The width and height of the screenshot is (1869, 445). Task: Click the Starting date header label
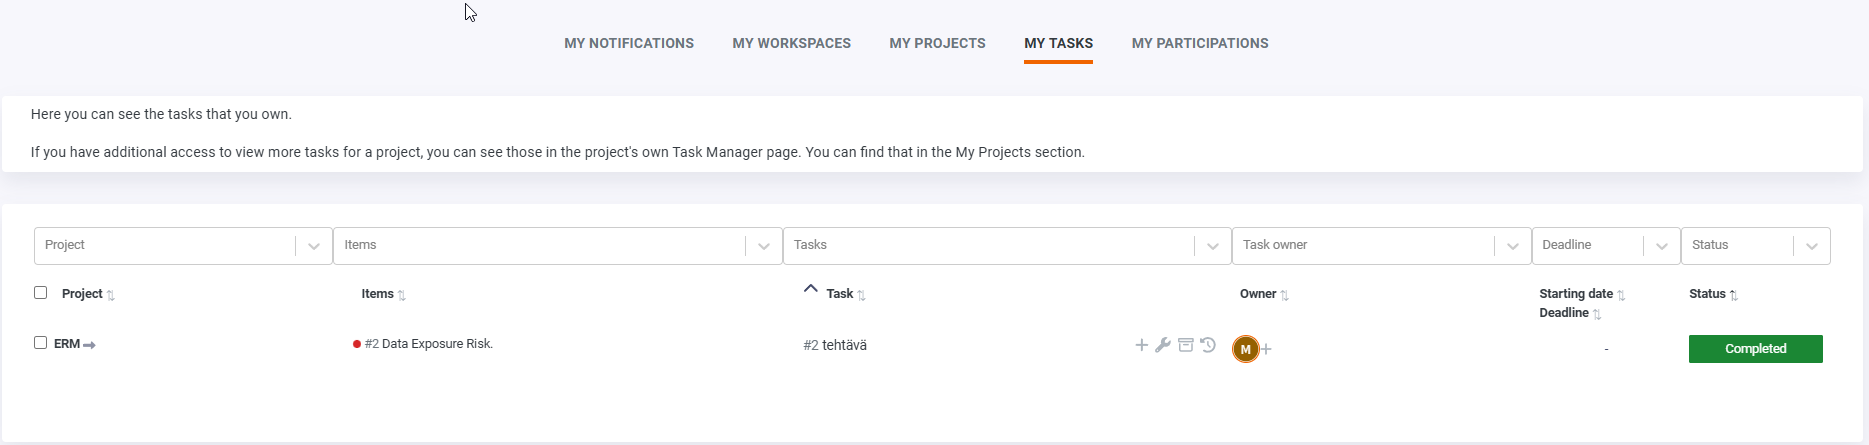click(x=1576, y=294)
